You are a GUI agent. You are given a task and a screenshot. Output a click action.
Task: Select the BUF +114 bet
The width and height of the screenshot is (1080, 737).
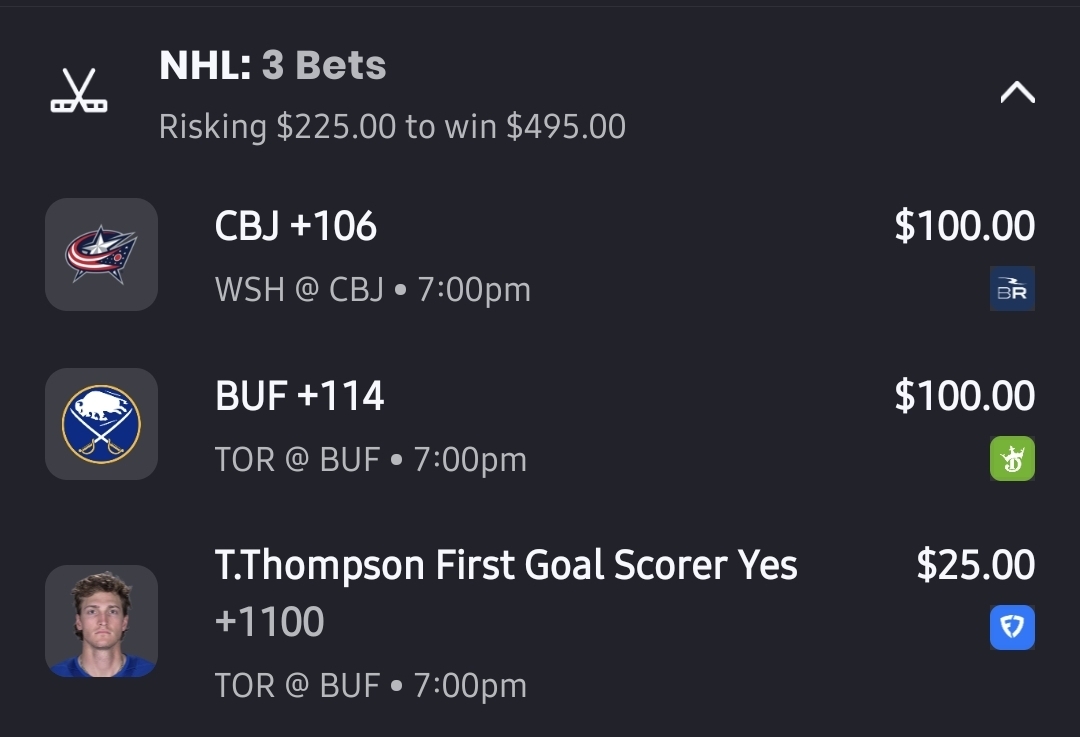tap(300, 397)
